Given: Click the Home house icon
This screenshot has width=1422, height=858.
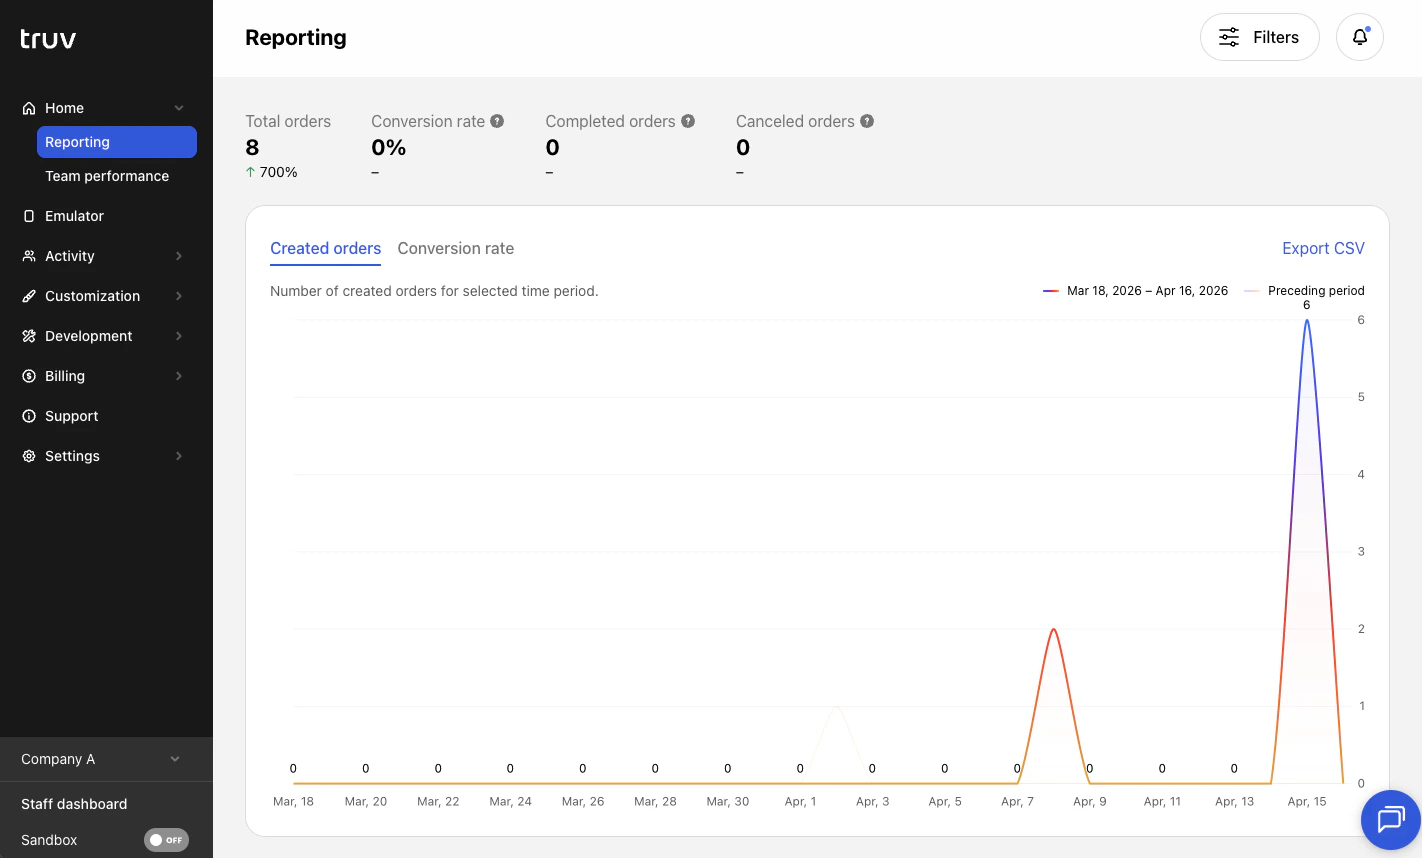Looking at the screenshot, I should click(x=29, y=108).
